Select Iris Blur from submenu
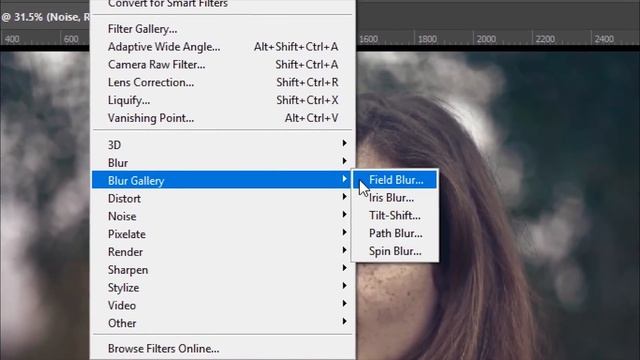 point(395,198)
